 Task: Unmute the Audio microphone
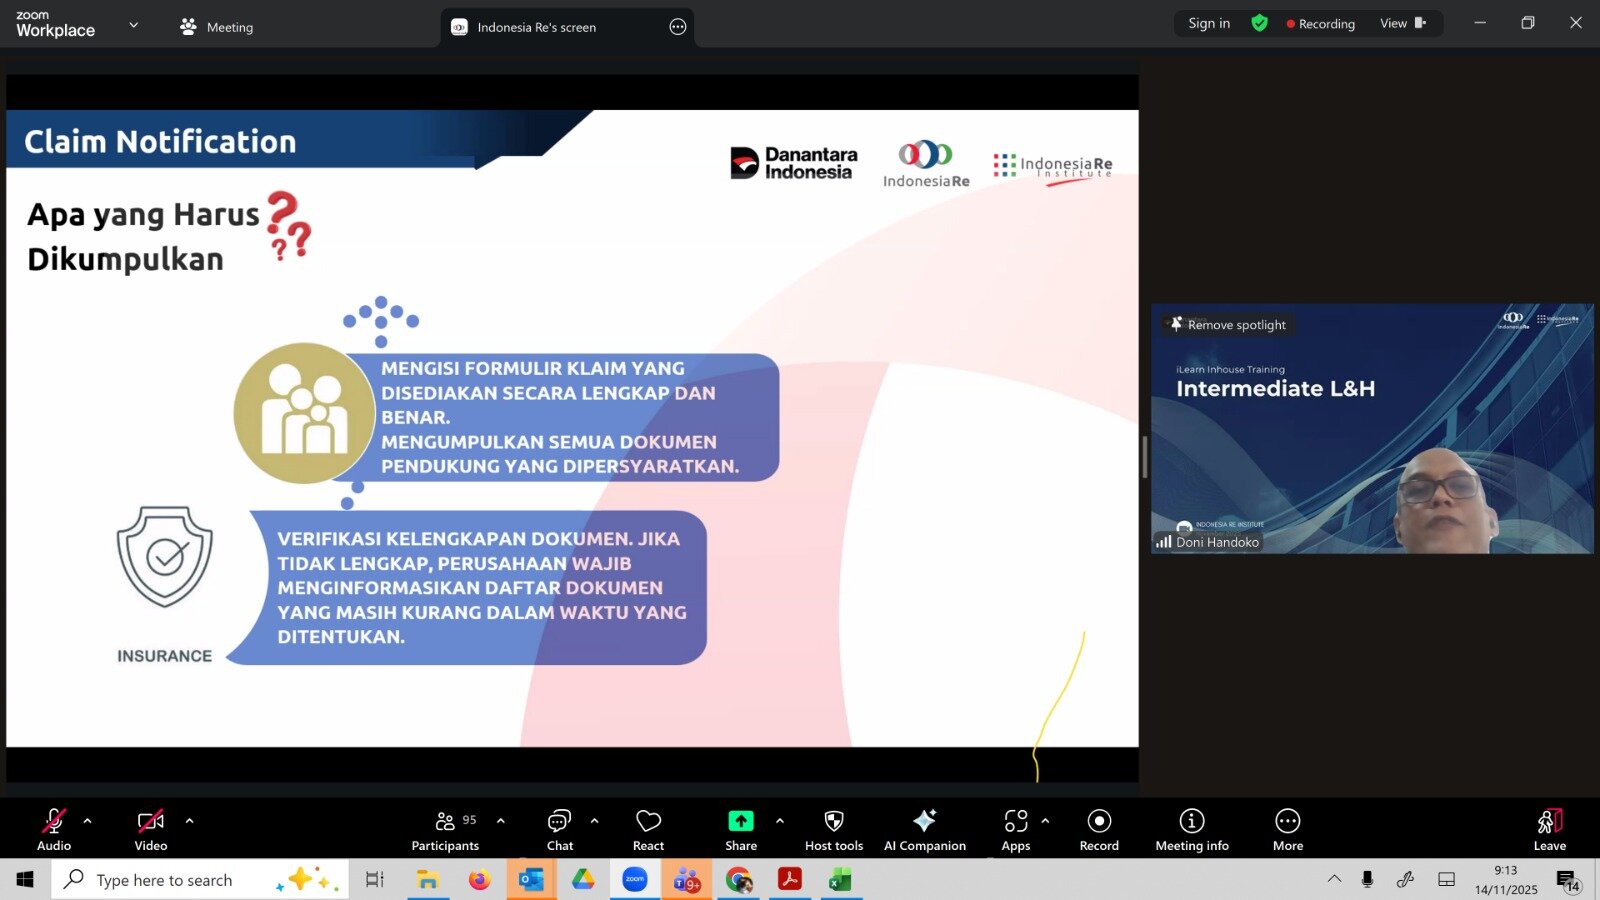[x=54, y=830]
